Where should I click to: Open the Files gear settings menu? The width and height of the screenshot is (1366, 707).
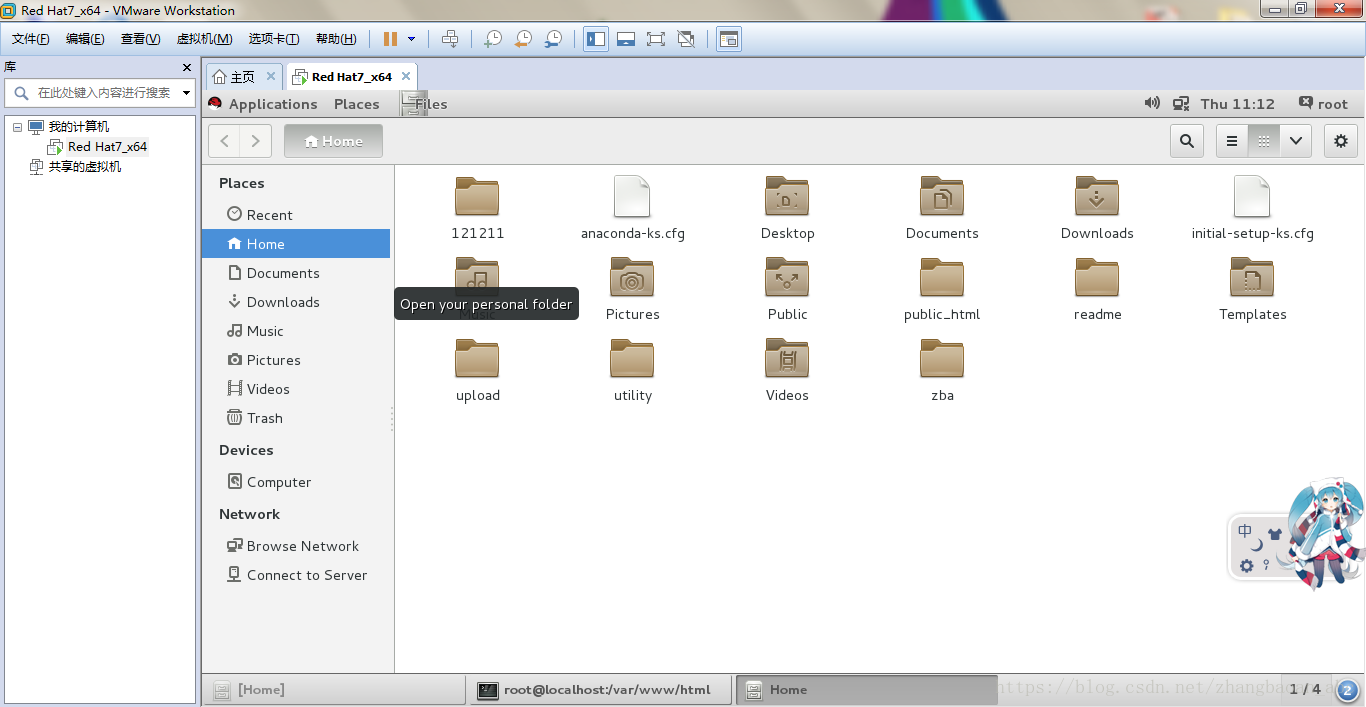(x=1341, y=141)
